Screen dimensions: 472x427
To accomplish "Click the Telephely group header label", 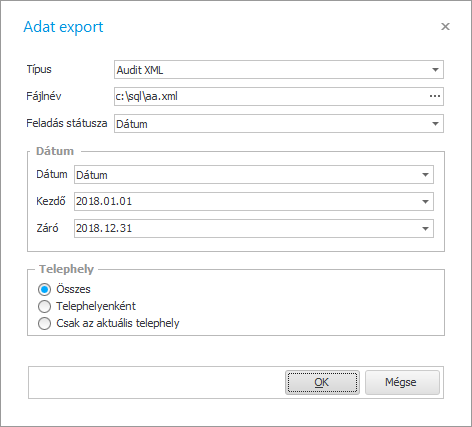I will point(66,269).
